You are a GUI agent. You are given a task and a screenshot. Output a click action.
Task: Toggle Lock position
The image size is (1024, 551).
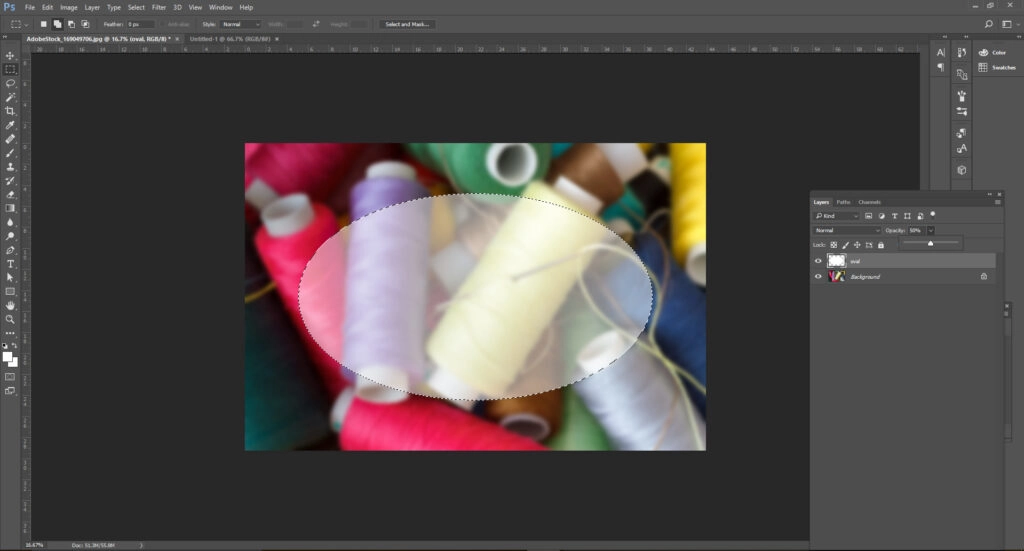click(x=857, y=245)
